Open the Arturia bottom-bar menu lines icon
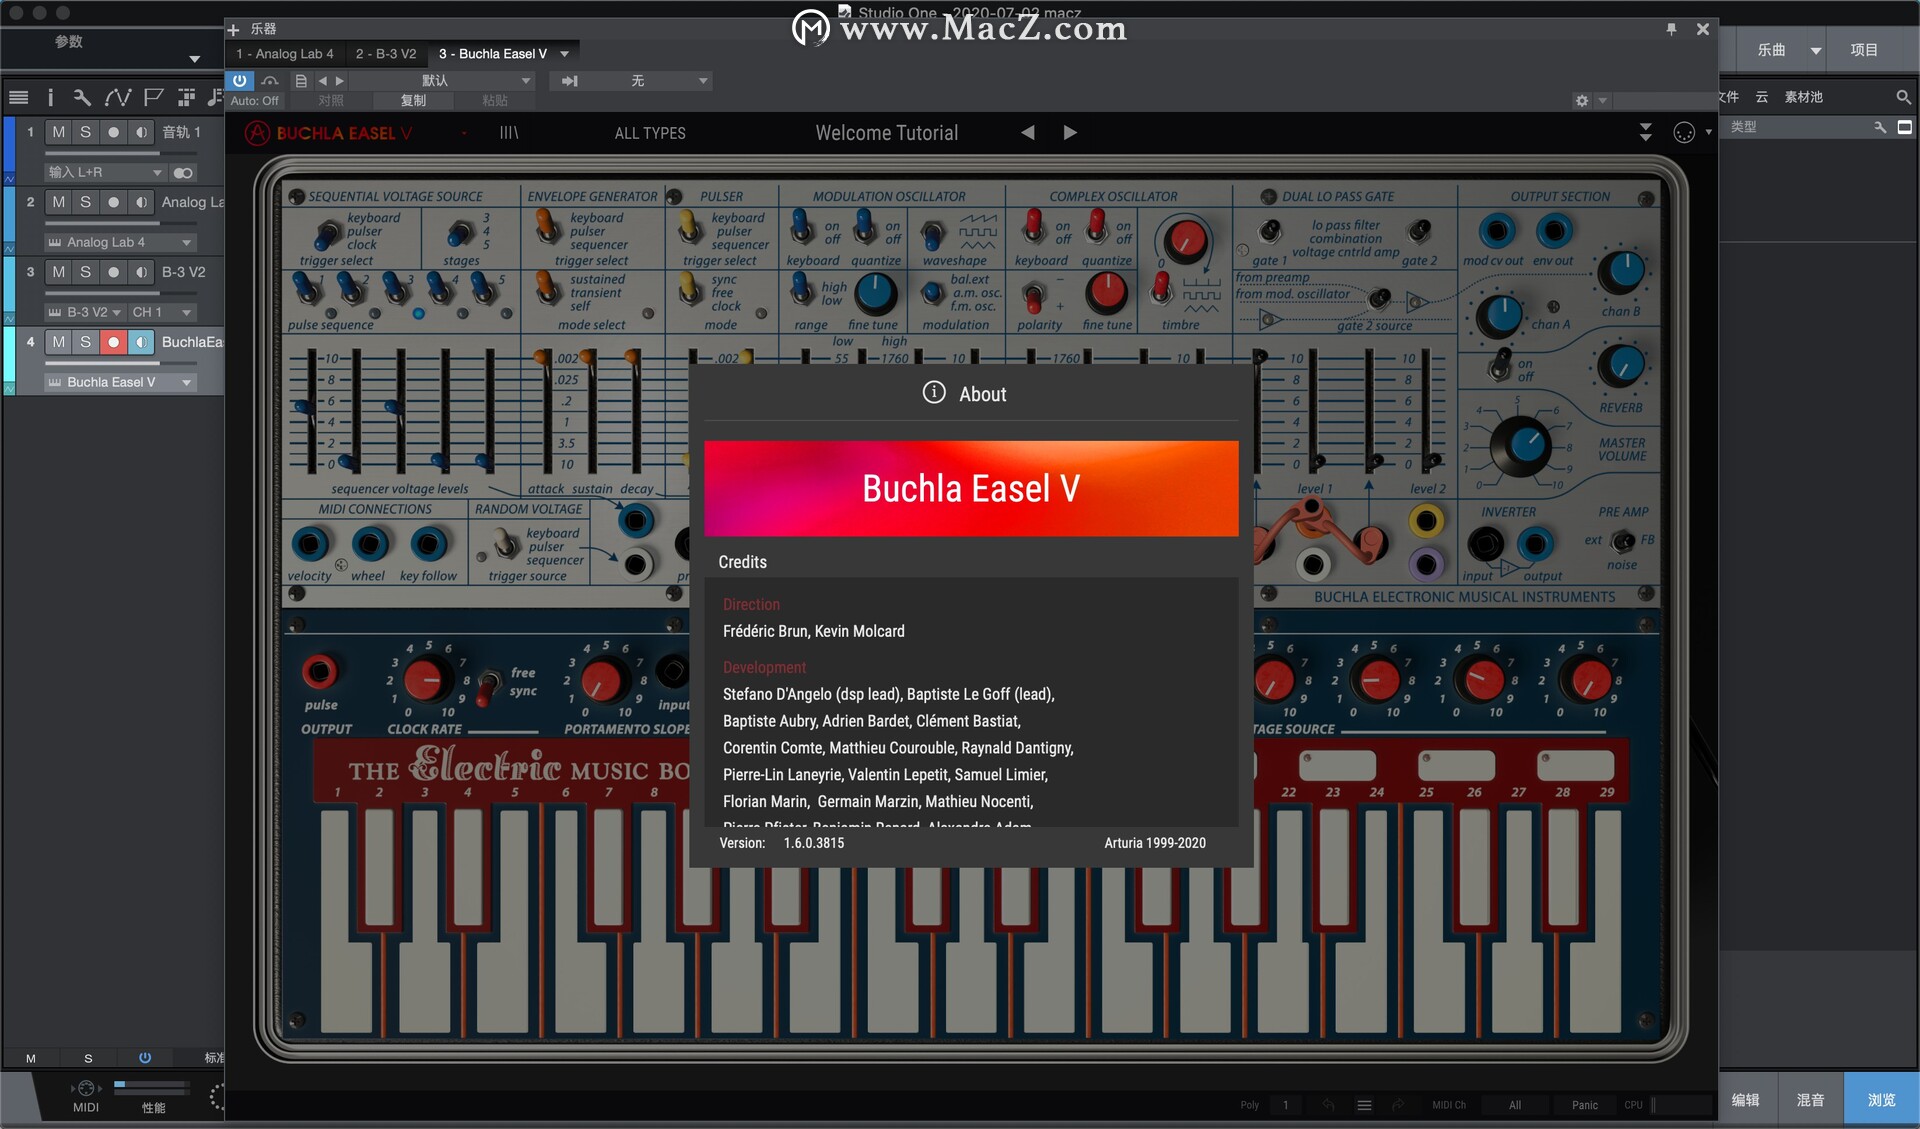 click(x=1364, y=1105)
